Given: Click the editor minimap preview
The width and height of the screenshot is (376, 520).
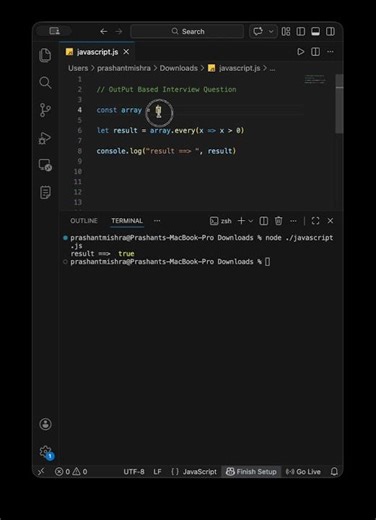Looking at the screenshot, I should [315, 79].
